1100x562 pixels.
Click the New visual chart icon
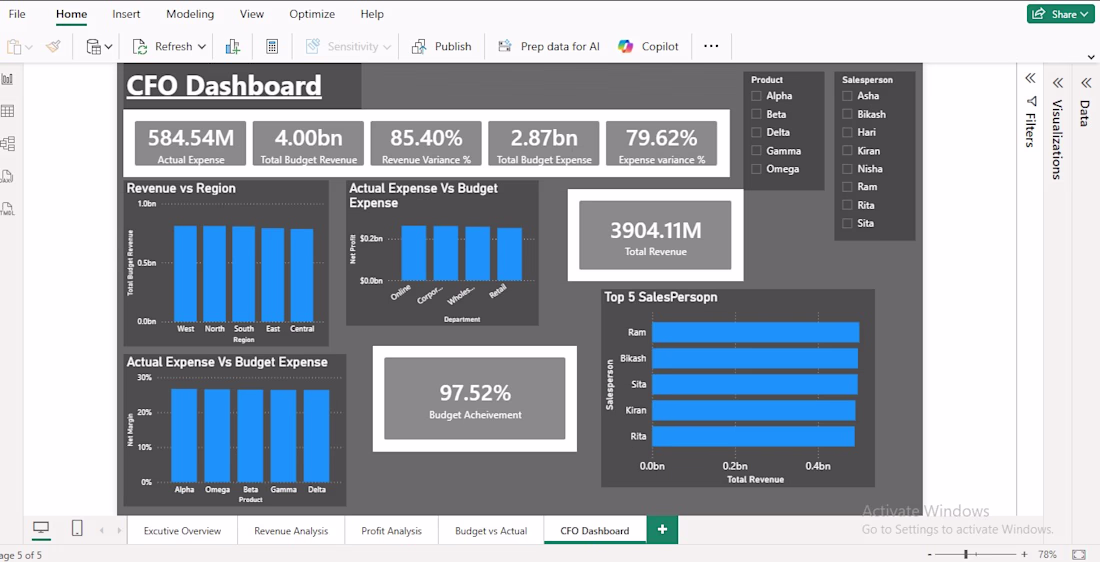tap(233, 46)
